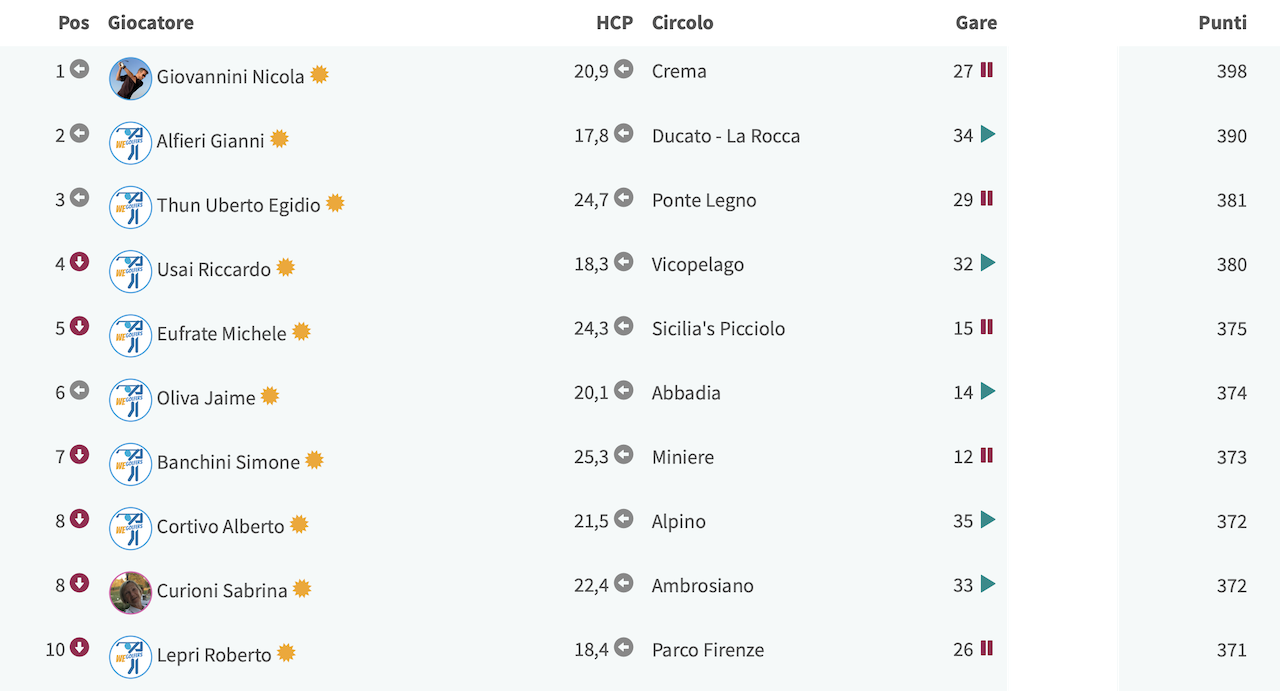1280x691 pixels.
Task: Click the green play icon in Ducato - La Rocca row
Action: (988, 134)
